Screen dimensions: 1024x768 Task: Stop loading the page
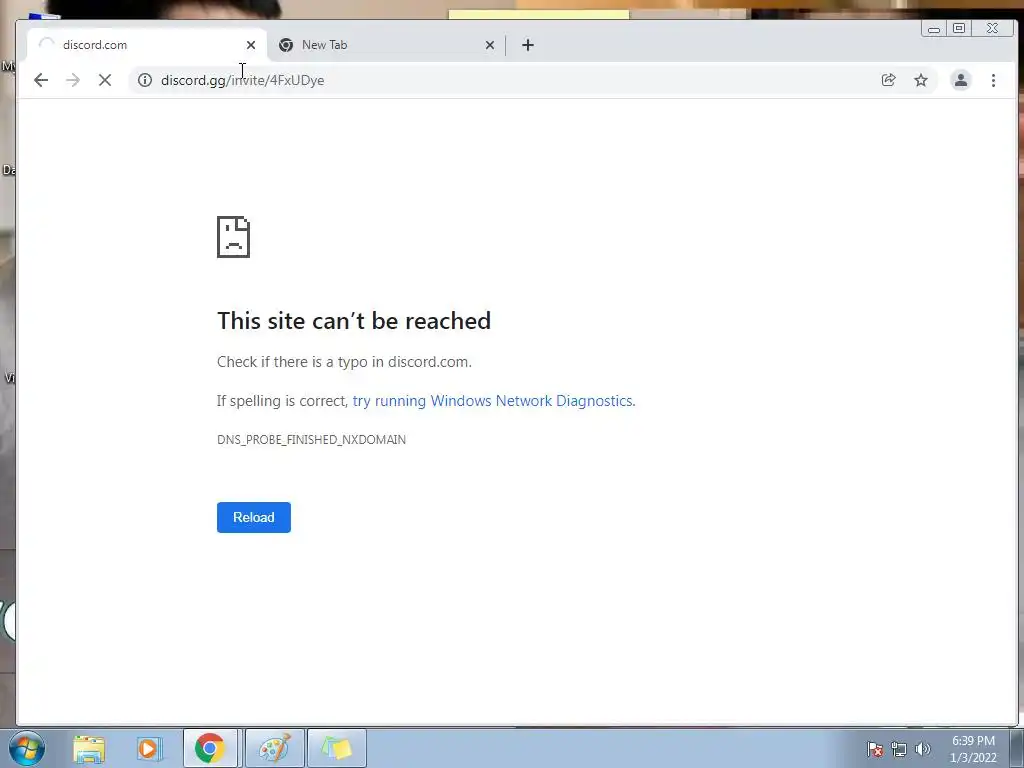tap(104, 80)
